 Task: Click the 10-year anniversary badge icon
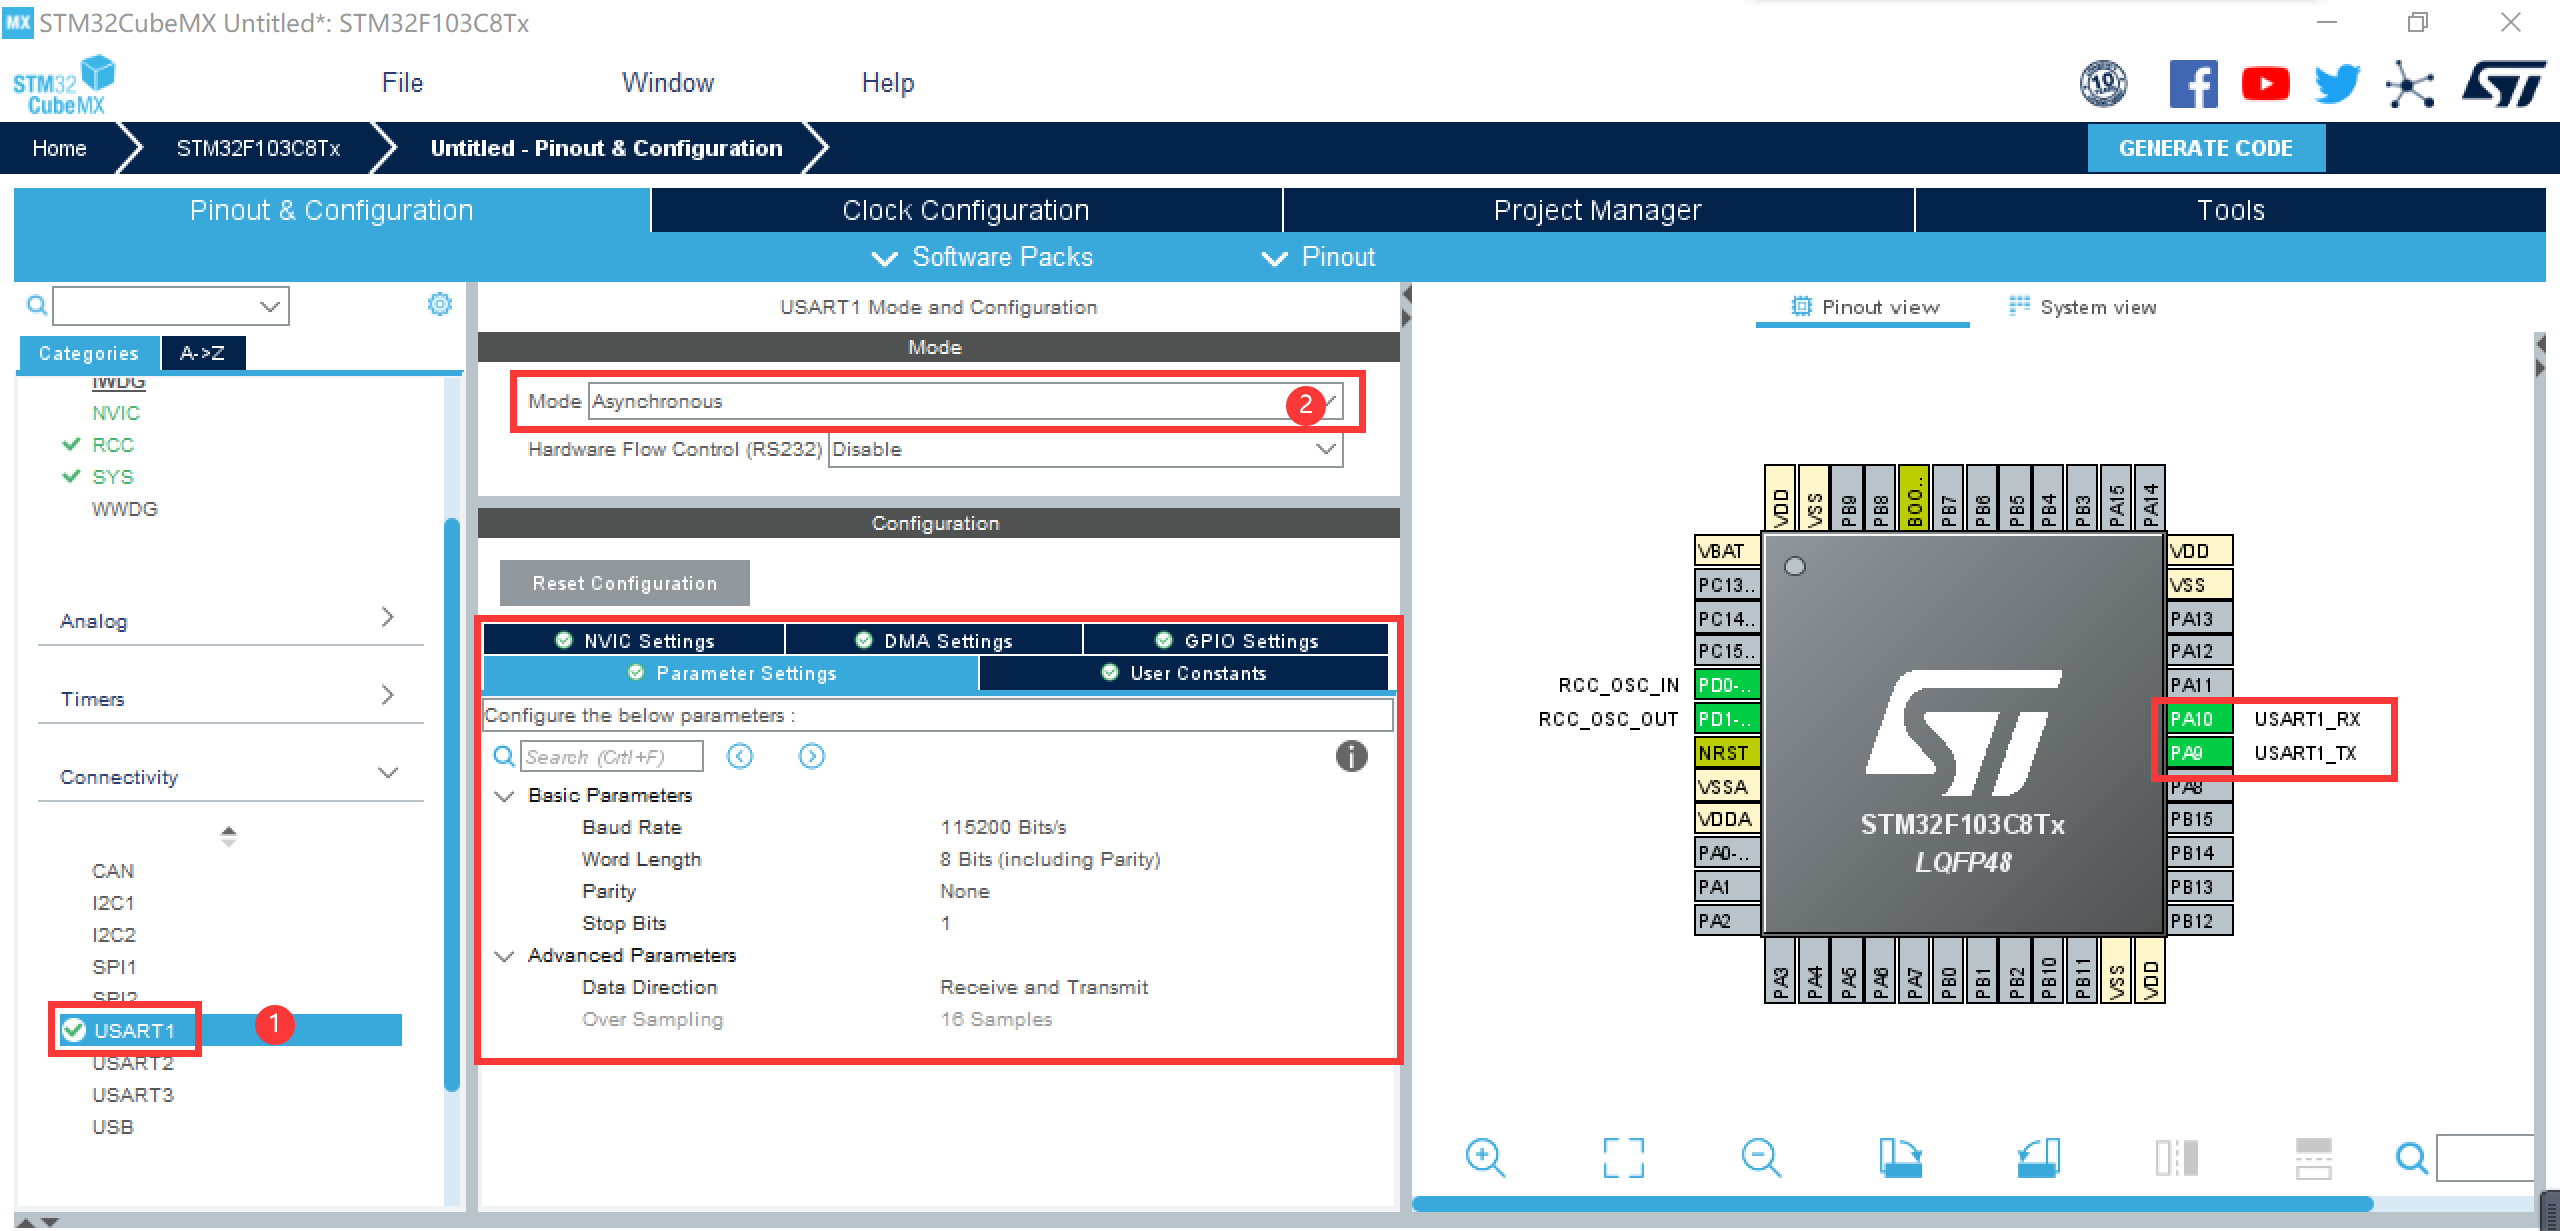[2103, 84]
